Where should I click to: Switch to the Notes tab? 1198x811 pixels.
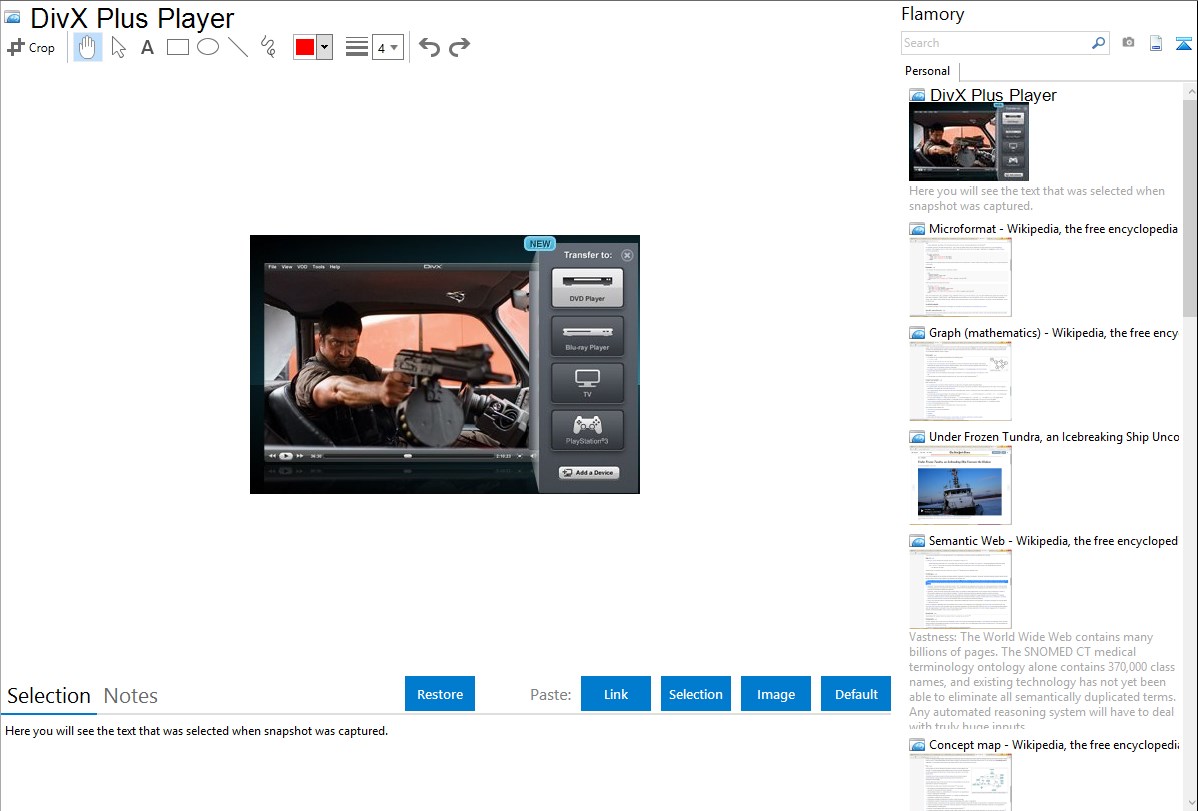(131, 696)
